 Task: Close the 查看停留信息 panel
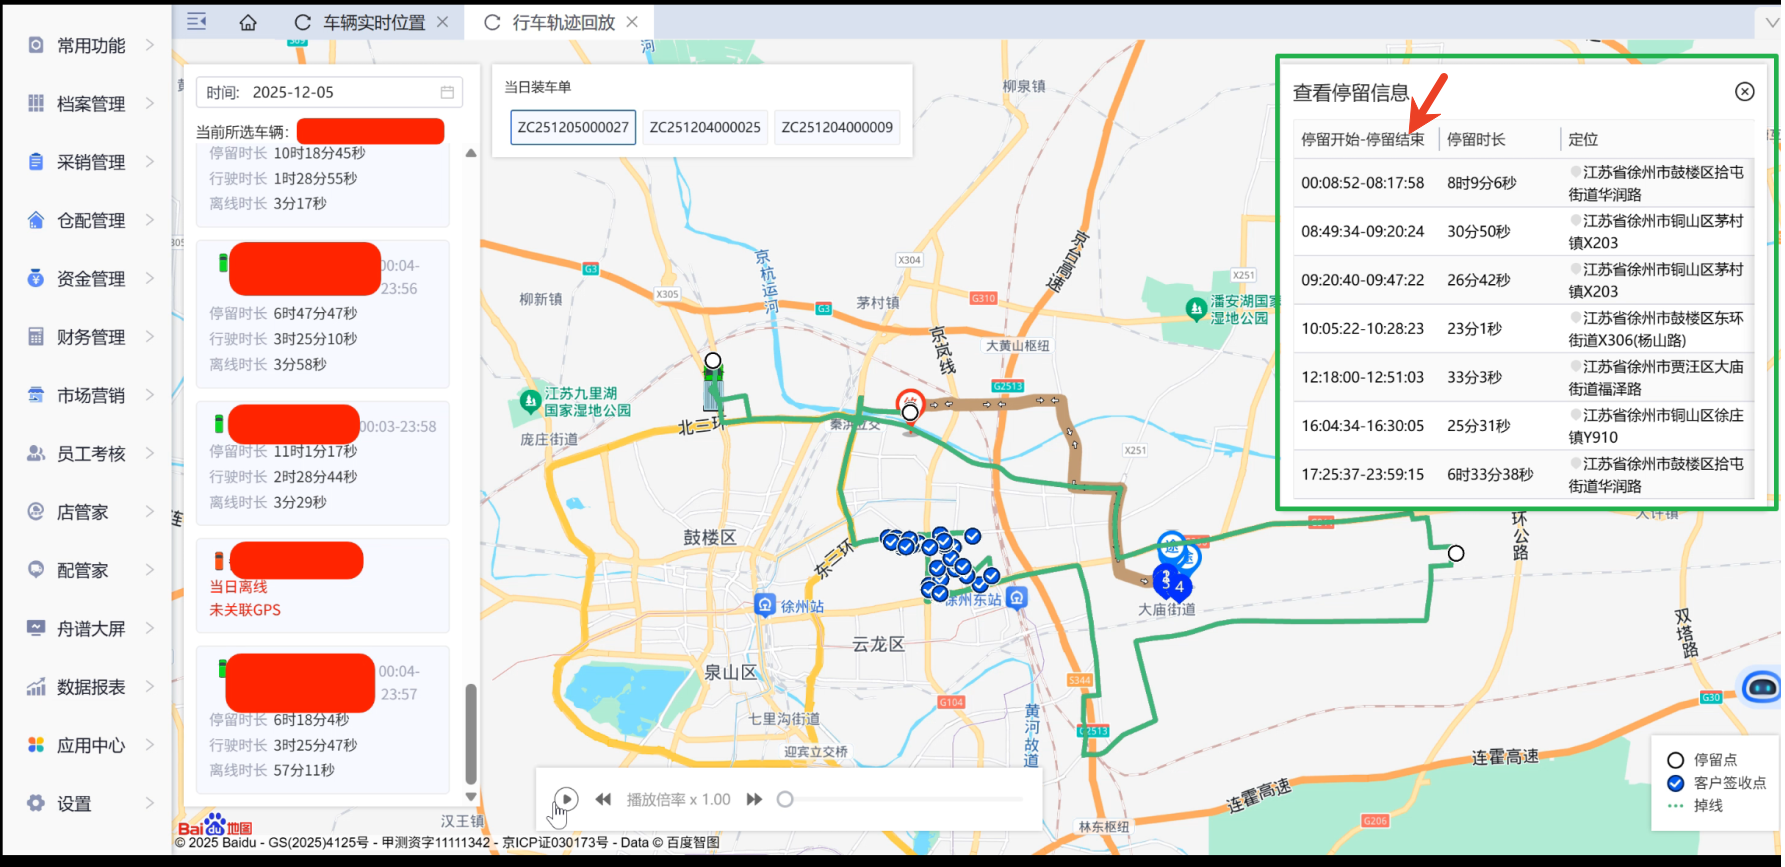[1744, 92]
